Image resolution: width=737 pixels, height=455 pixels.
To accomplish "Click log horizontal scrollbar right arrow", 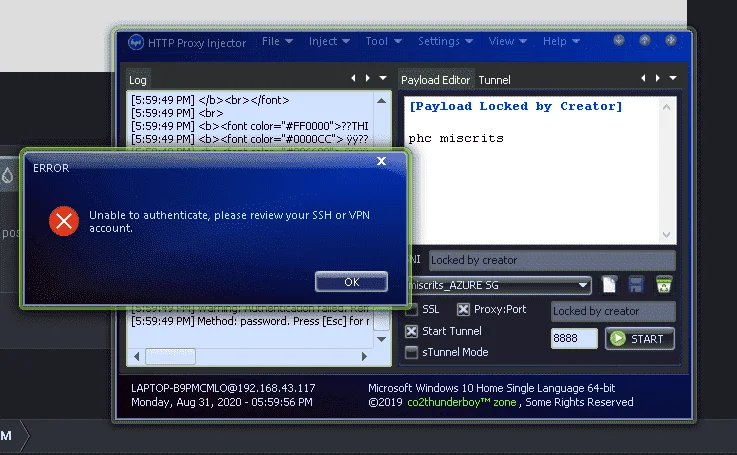I will (364, 356).
